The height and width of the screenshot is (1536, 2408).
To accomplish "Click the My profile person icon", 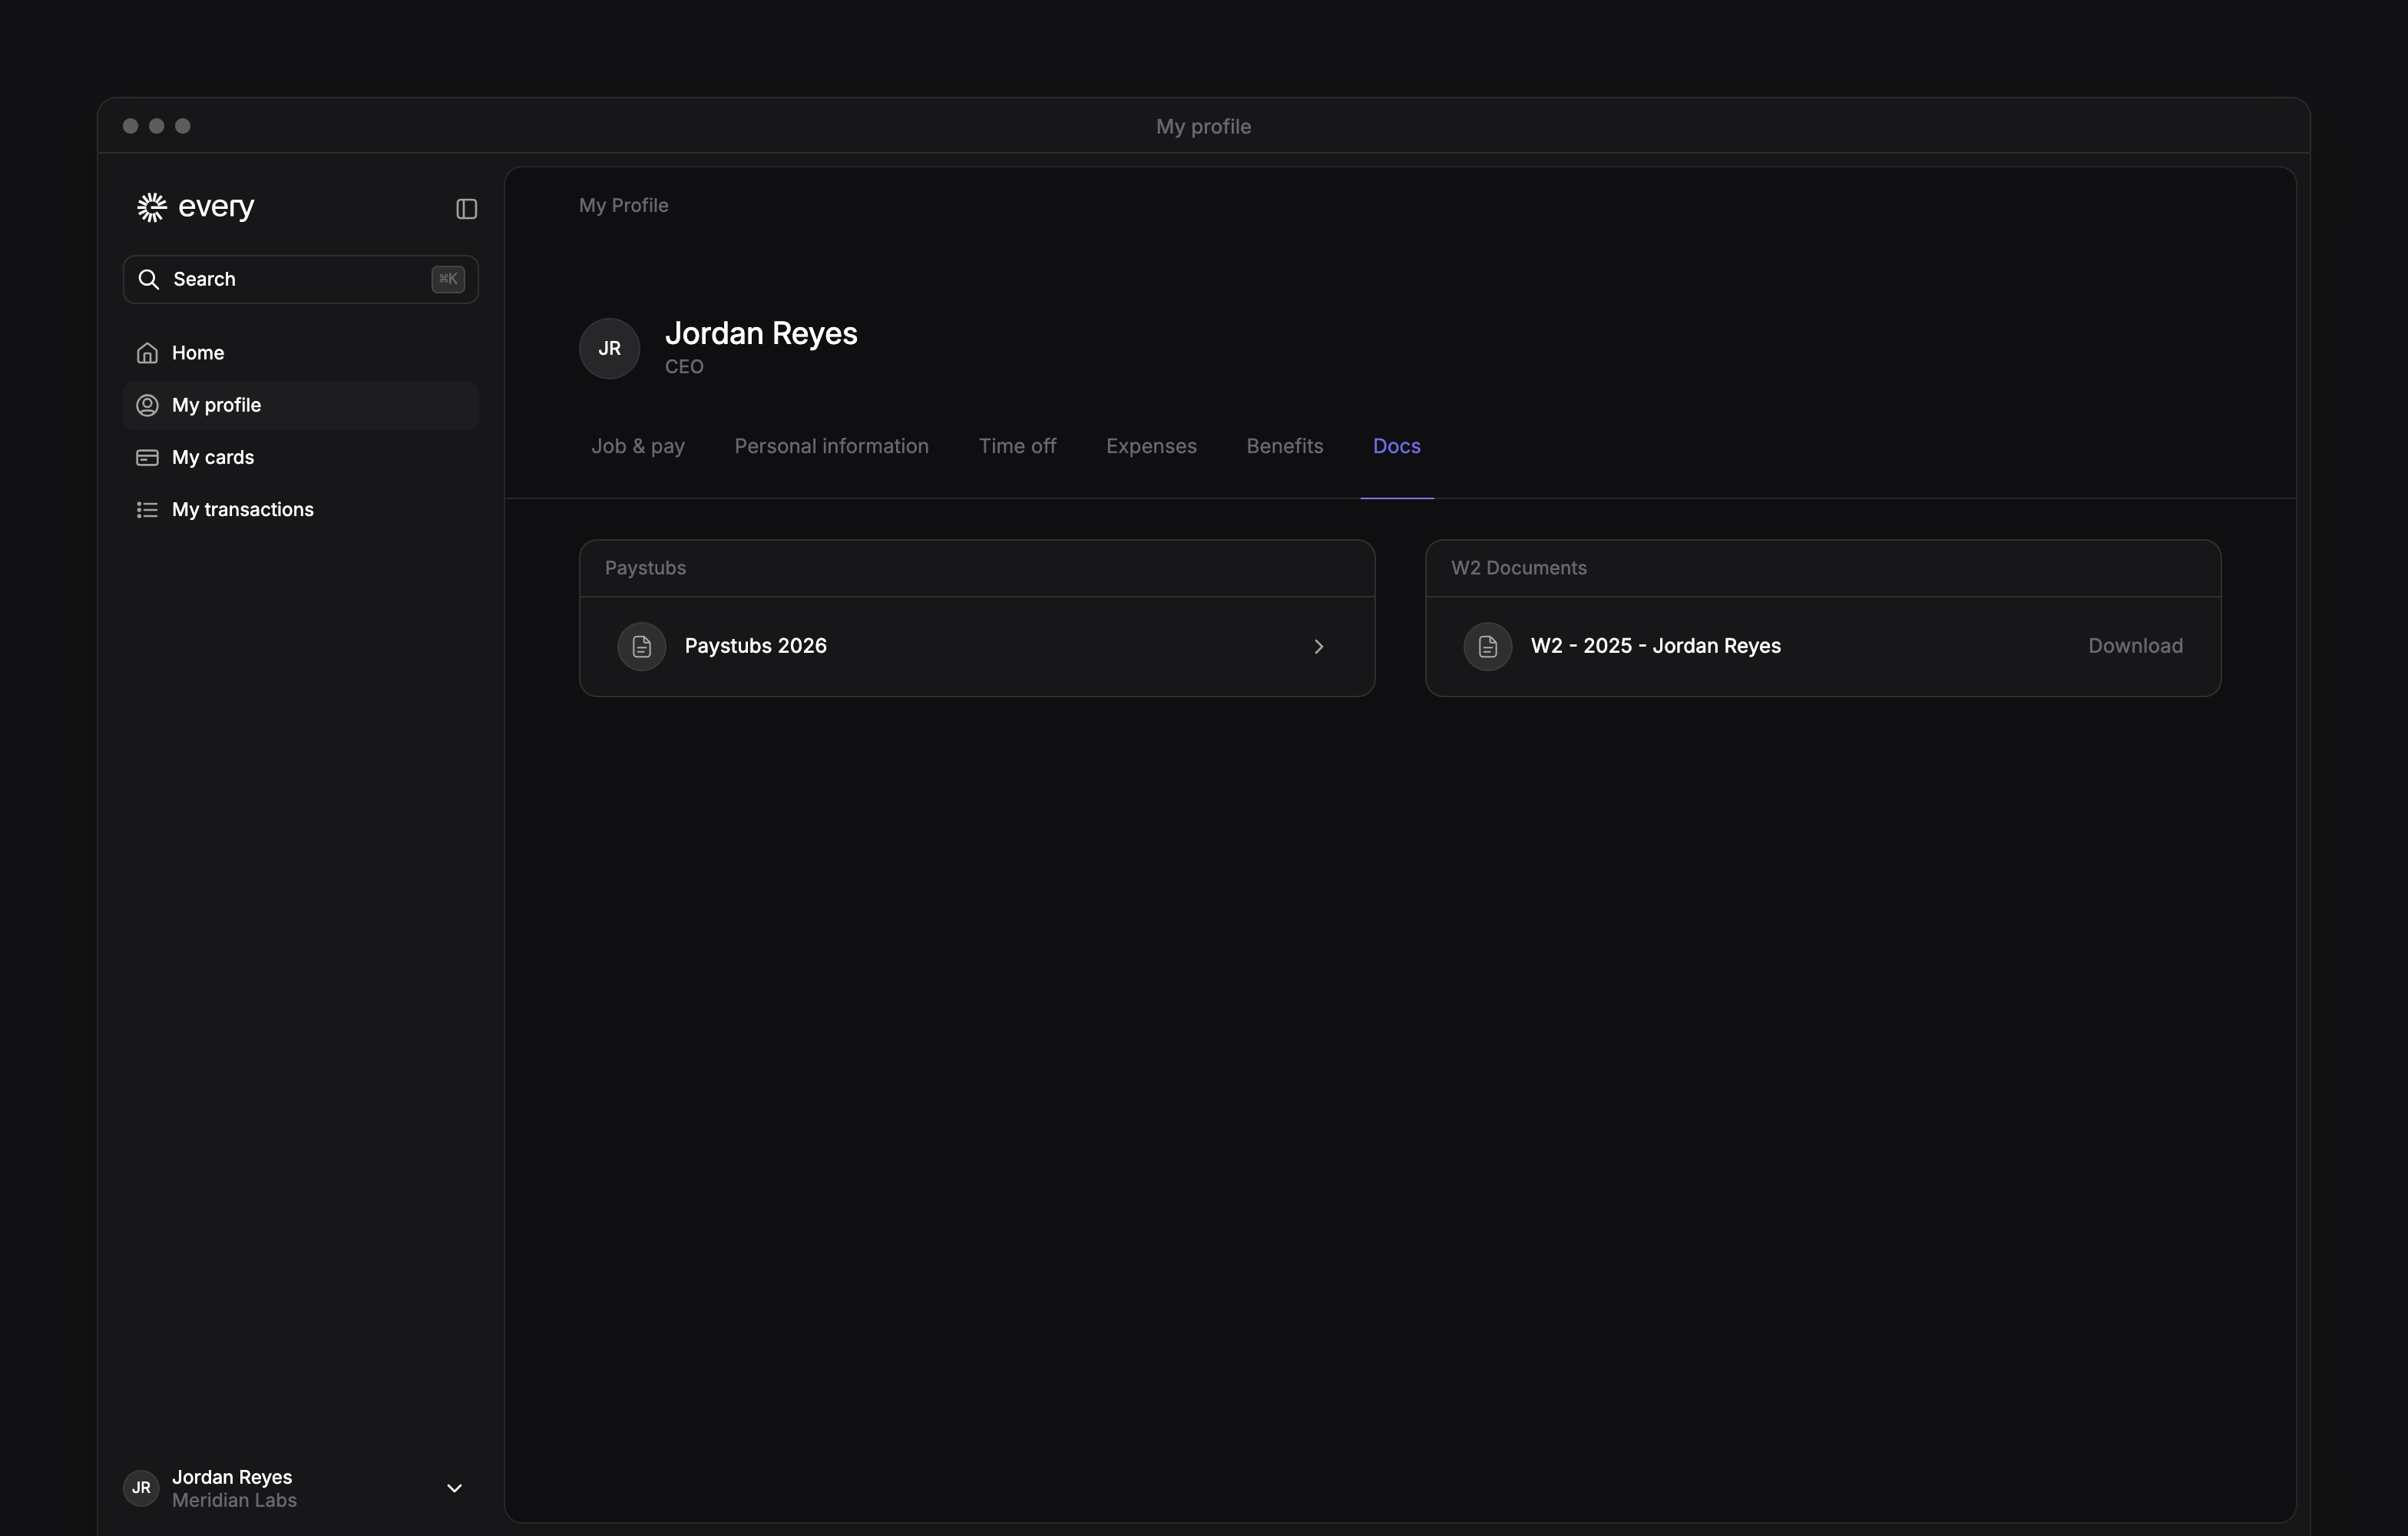I will tap(147, 405).
